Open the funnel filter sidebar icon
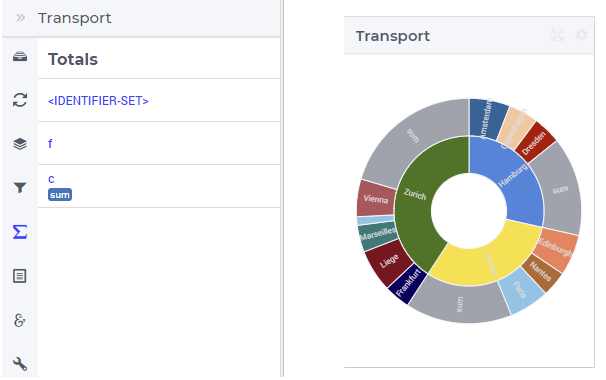This screenshot has height=380, width=606. click(x=20, y=187)
